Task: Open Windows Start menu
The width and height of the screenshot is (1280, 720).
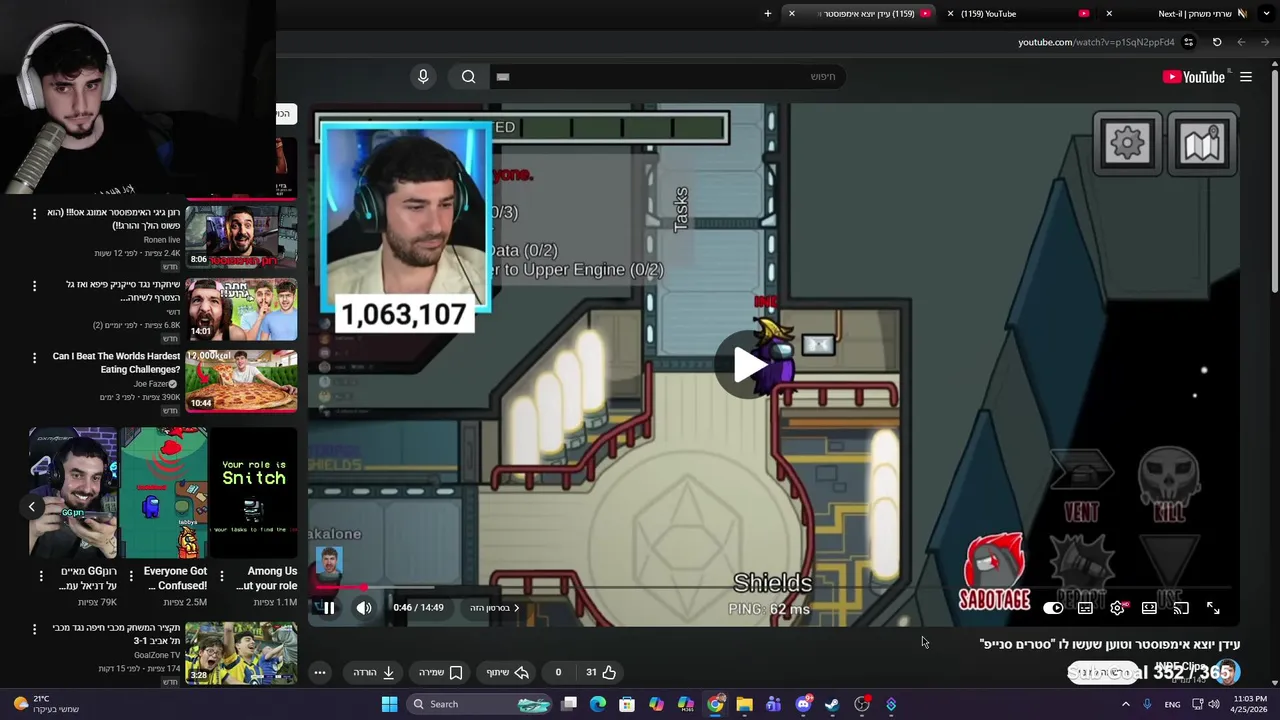Action: pos(389,704)
